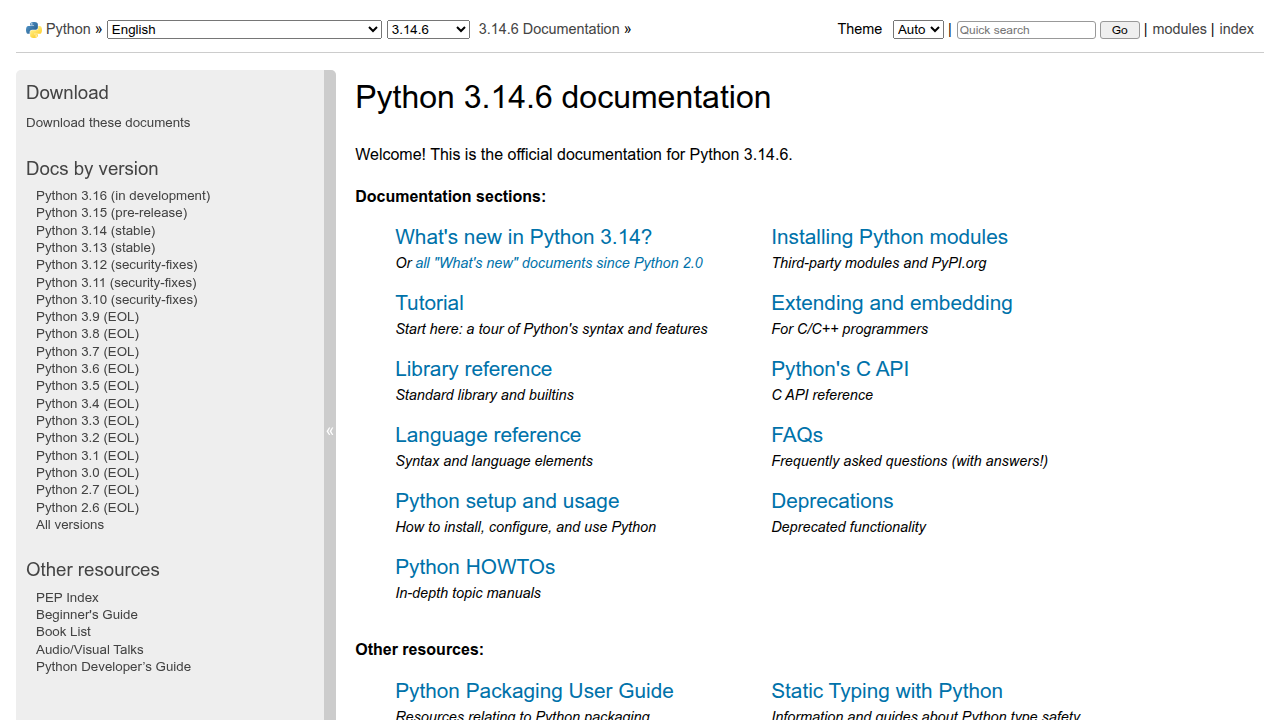Open the Deprecations section
1280x720 pixels.
pos(832,501)
